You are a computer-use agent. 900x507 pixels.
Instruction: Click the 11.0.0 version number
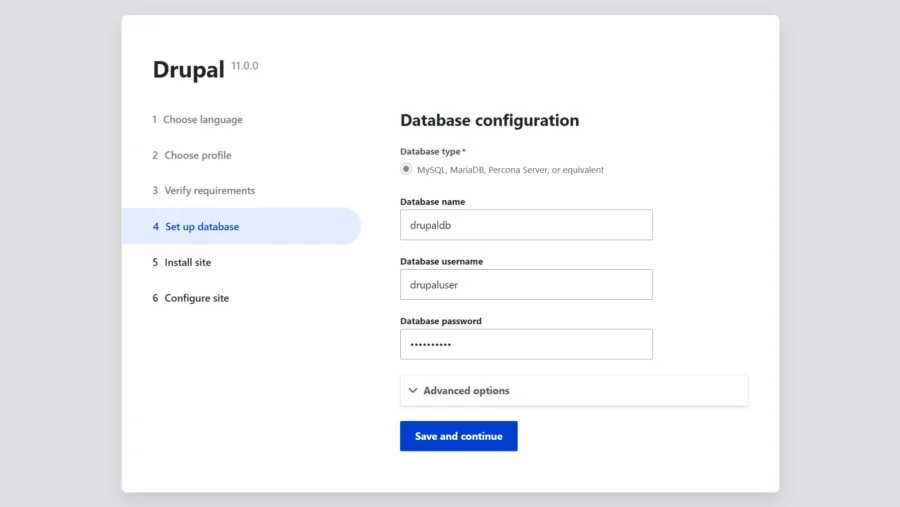click(x=245, y=65)
